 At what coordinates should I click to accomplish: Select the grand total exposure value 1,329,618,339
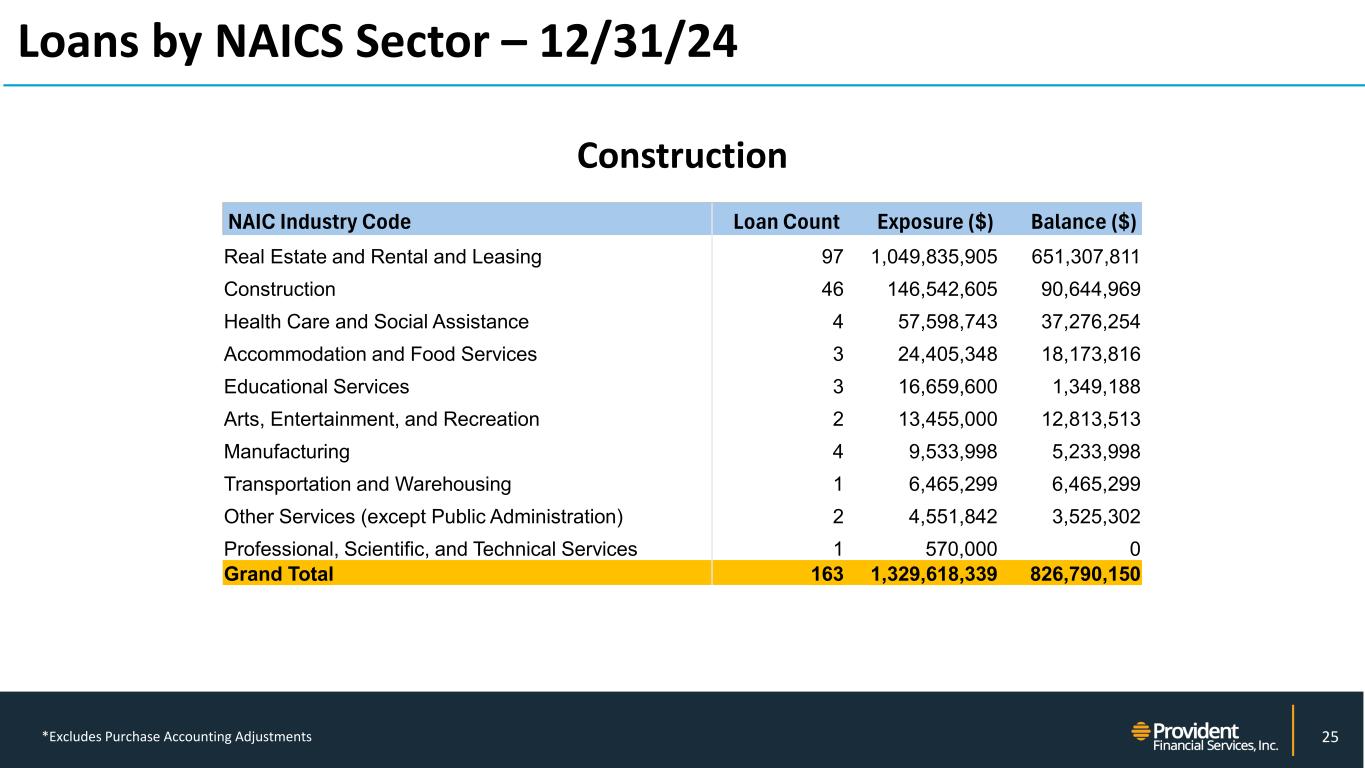pyautogui.click(x=928, y=574)
